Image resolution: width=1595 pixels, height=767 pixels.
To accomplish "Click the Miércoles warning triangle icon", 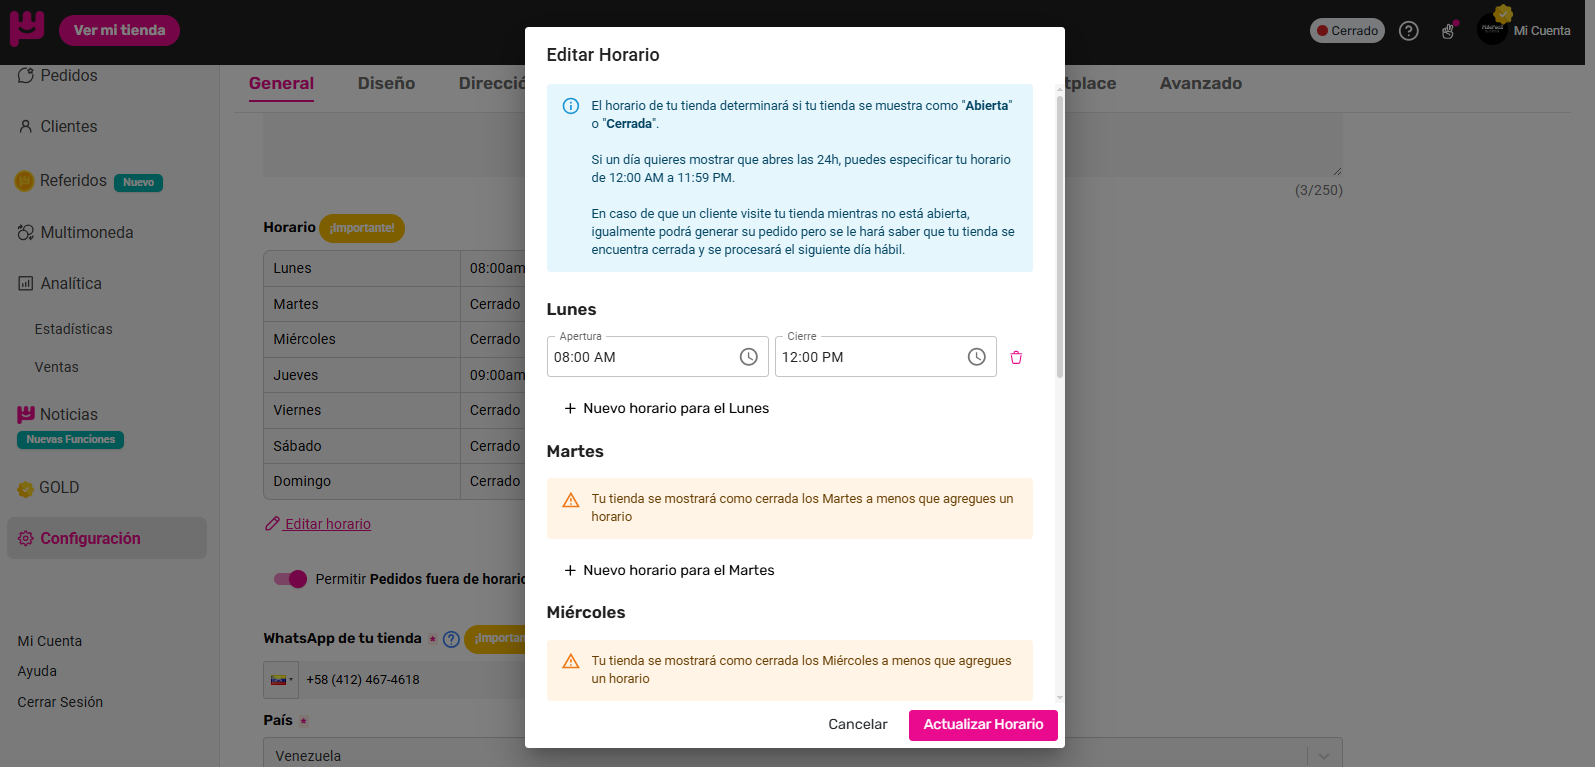I will (x=571, y=662).
